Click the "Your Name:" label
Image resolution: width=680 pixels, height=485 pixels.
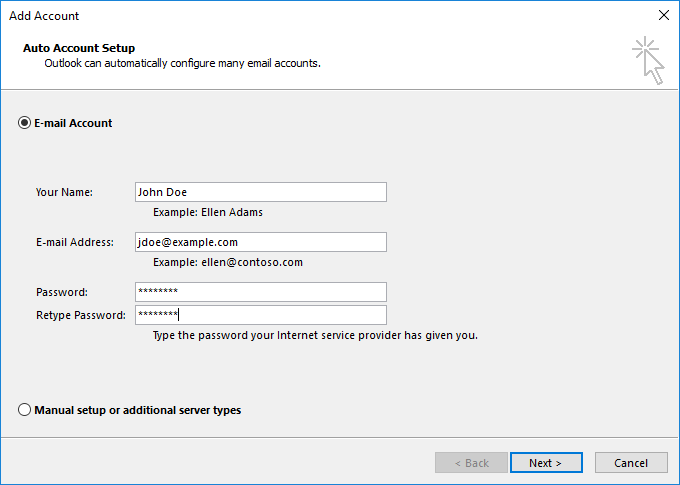pos(64,192)
